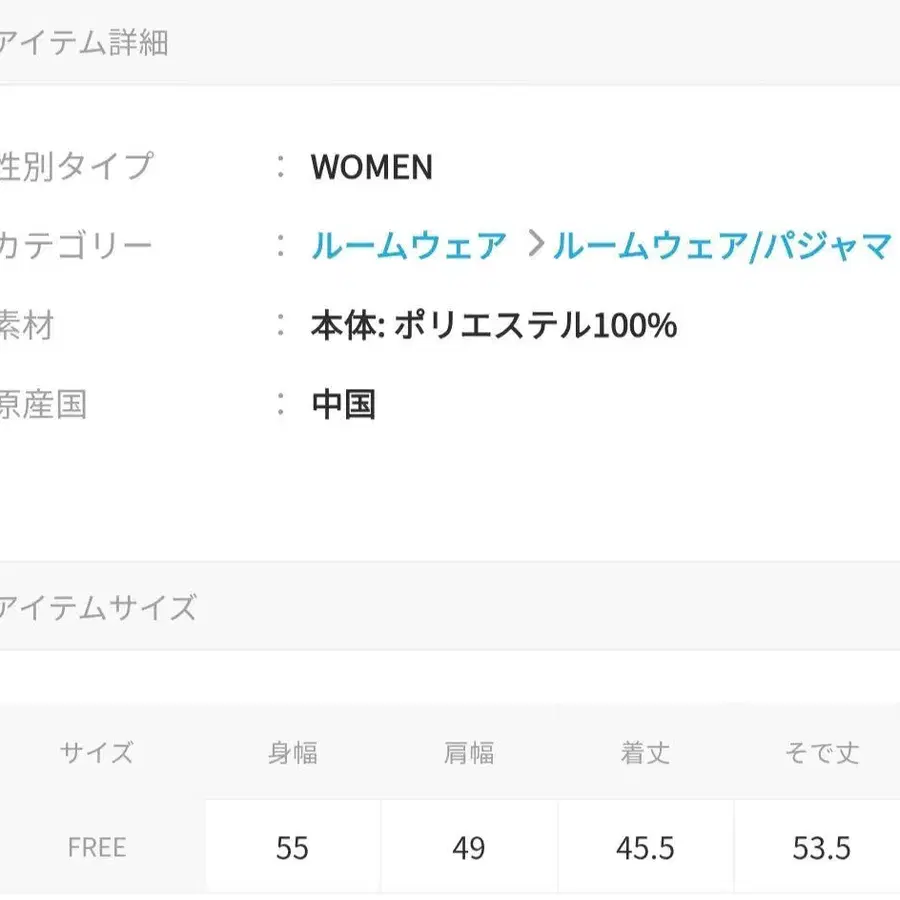900x900 pixels.
Task: Click the 肩幅 column header
Action: tap(470, 753)
